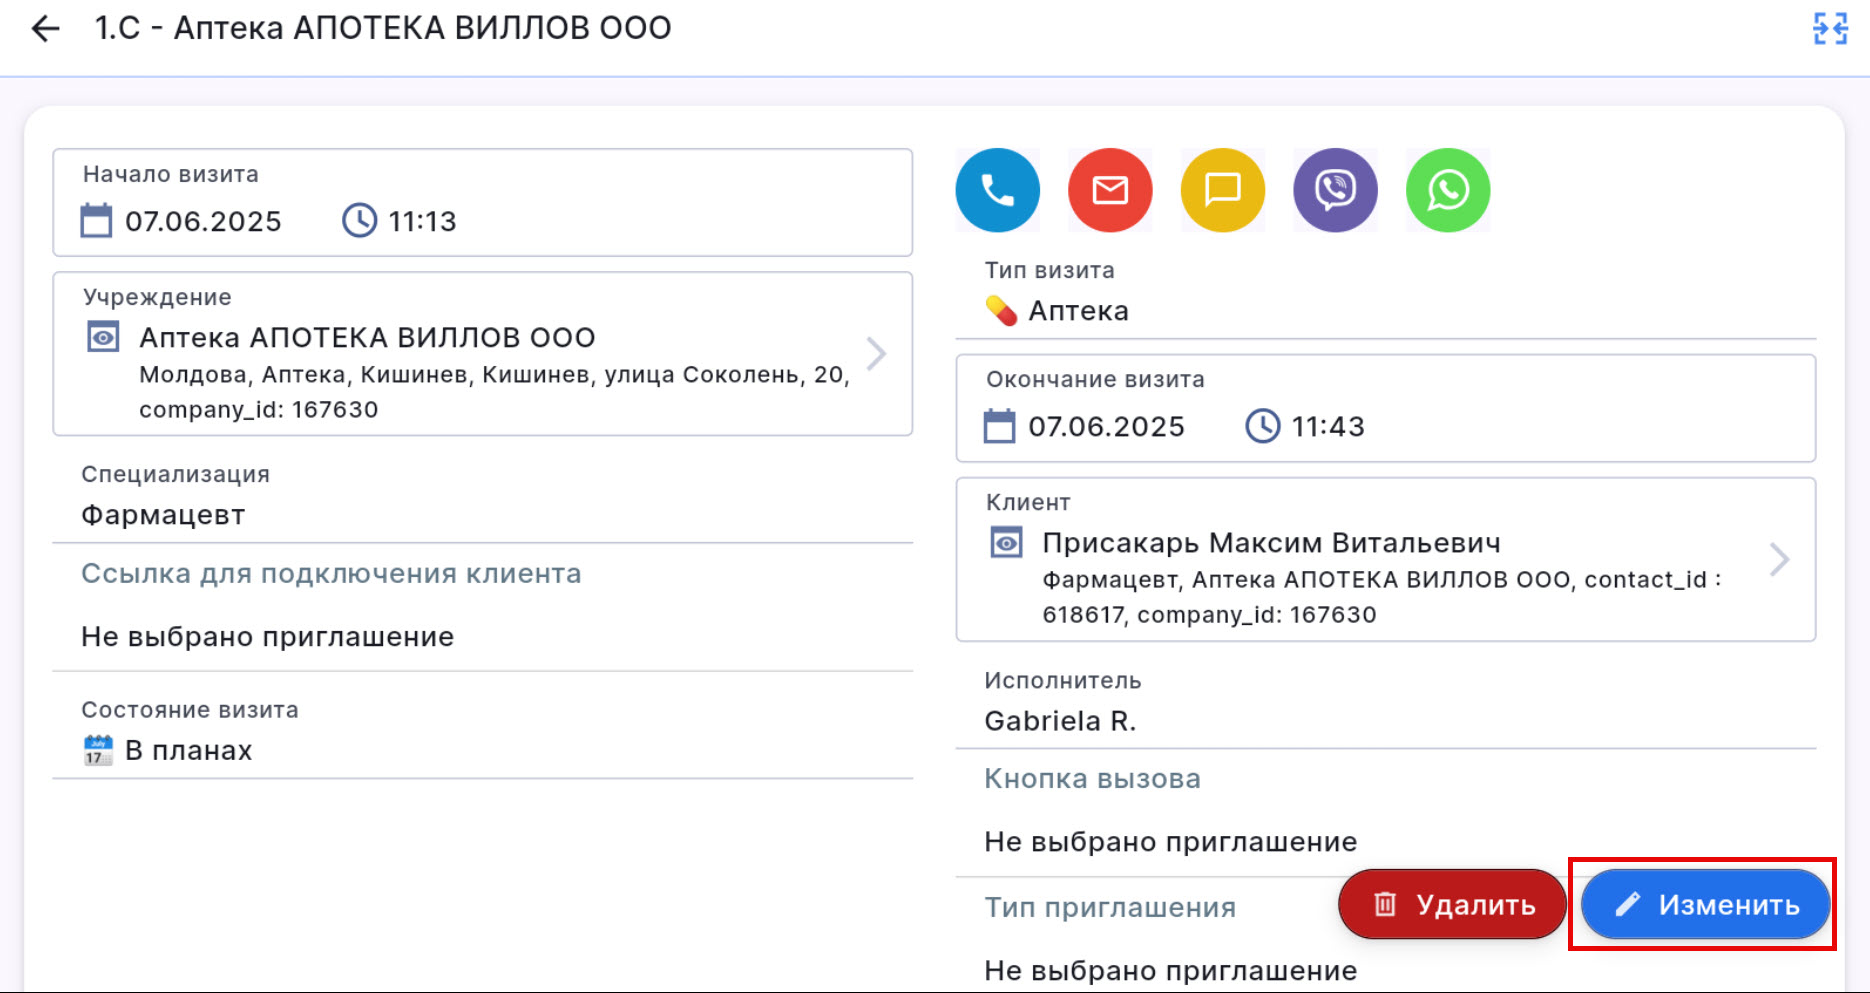Send an email to the client
This screenshot has height=993, width=1870.
[x=1110, y=190]
